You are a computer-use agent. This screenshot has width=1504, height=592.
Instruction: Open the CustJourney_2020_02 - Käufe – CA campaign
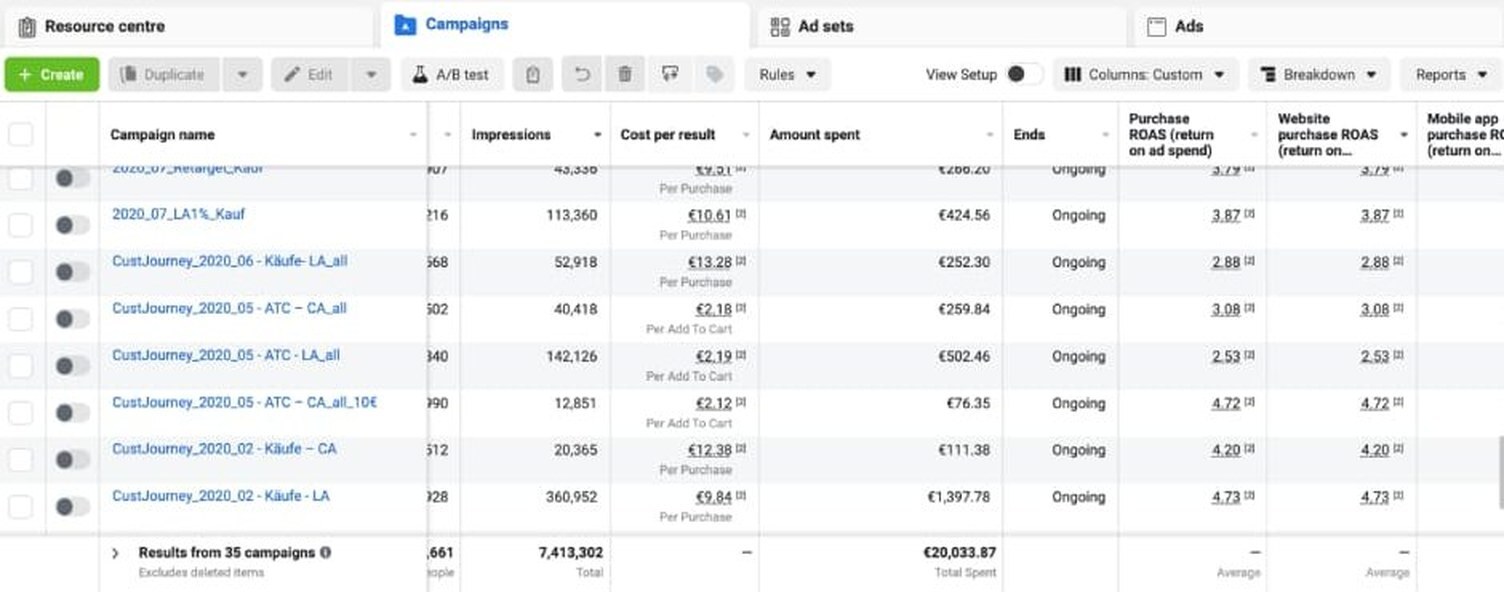[x=224, y=449]
